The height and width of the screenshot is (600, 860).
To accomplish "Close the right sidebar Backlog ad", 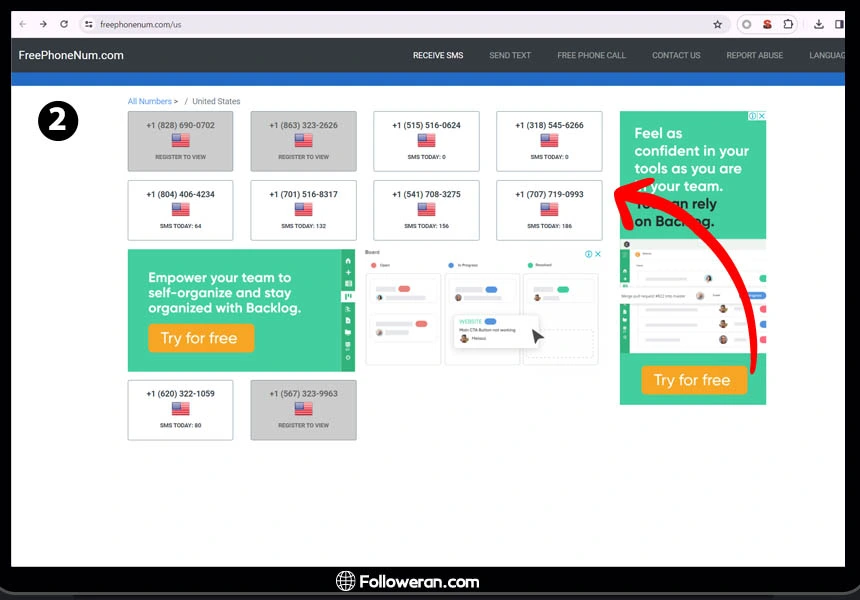I will [x=761, y=116].
